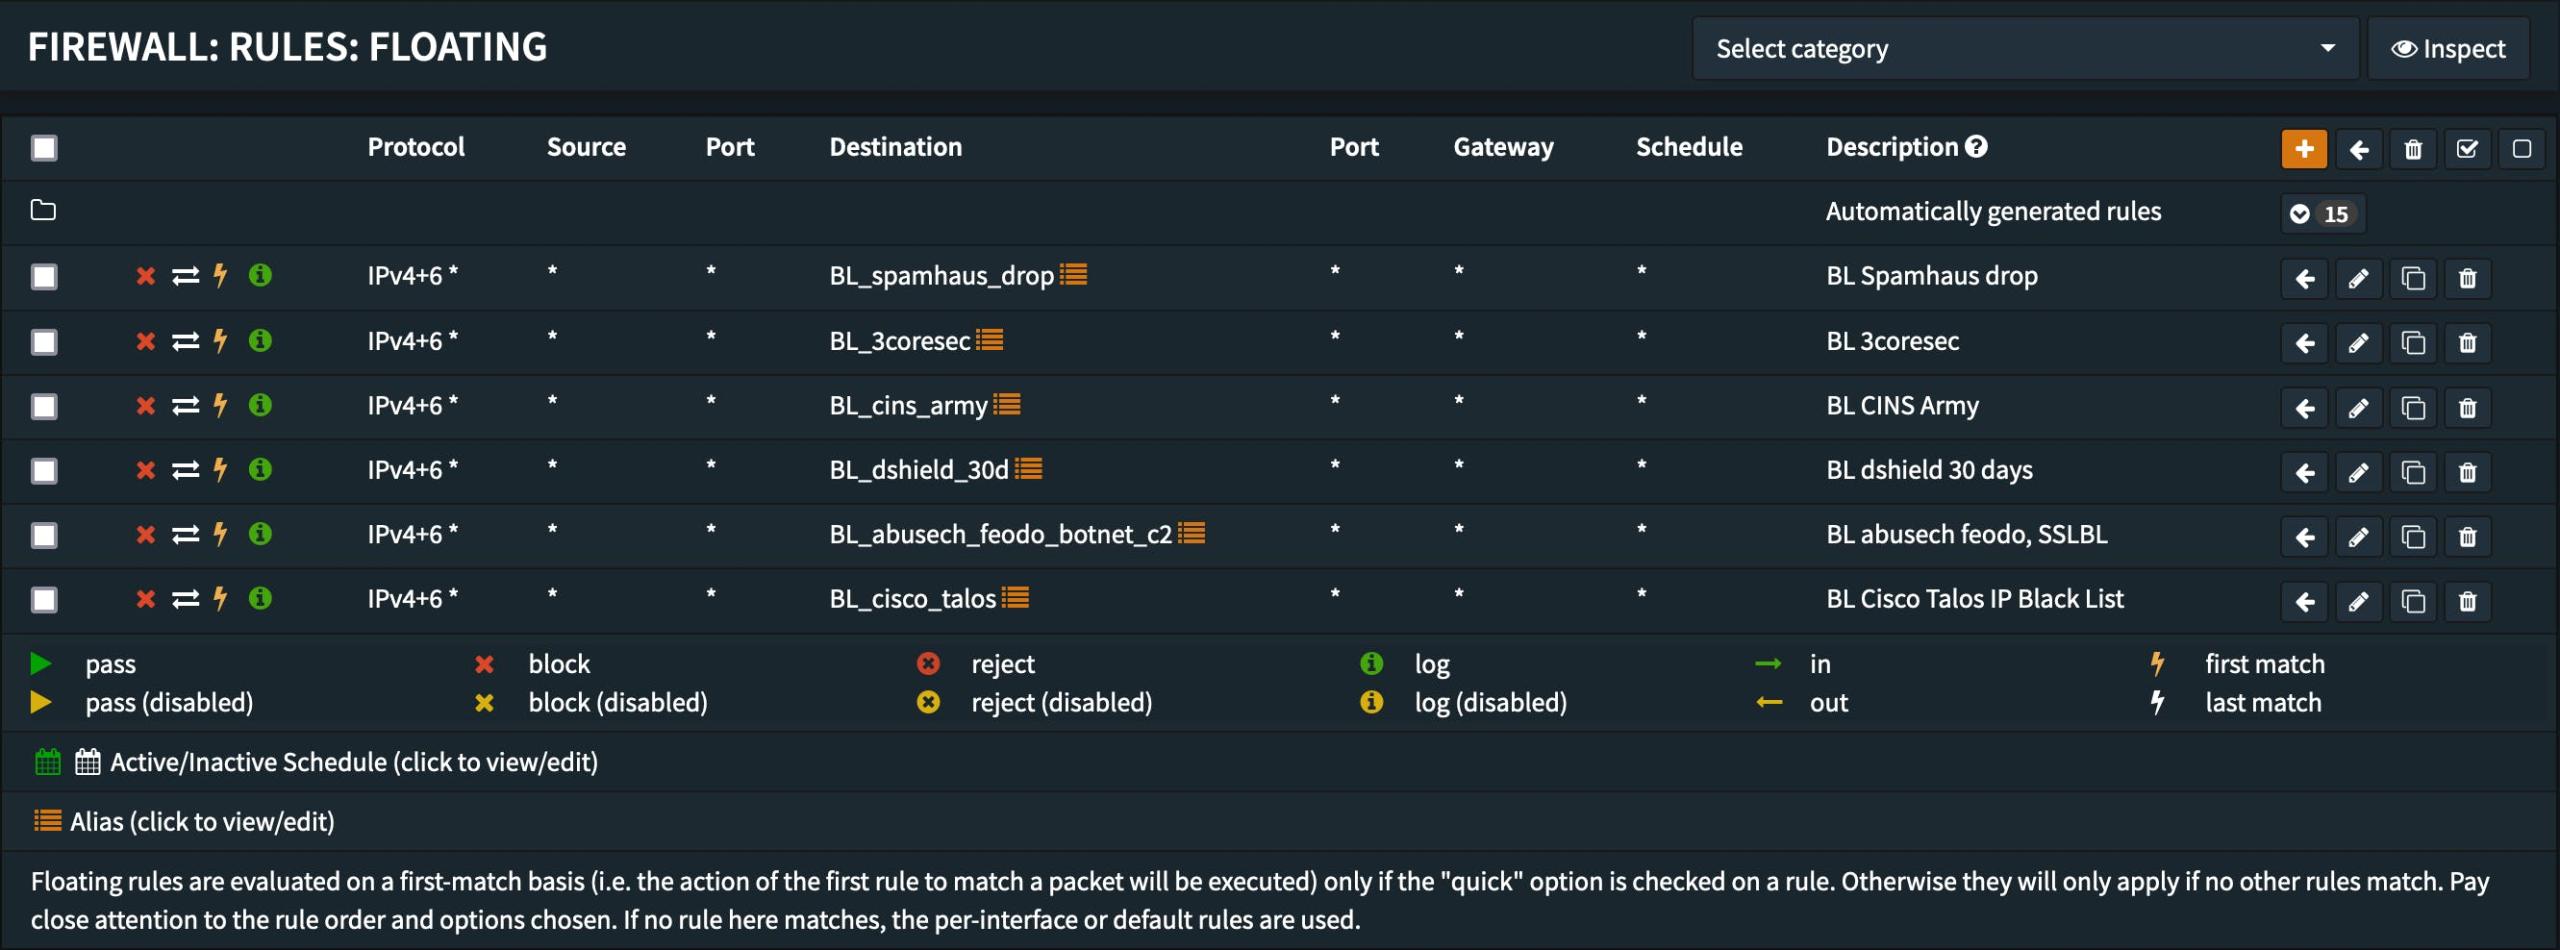Toggle the block icon on BL dshield rule
The image size is (2560, 950).
click(146, 470)
